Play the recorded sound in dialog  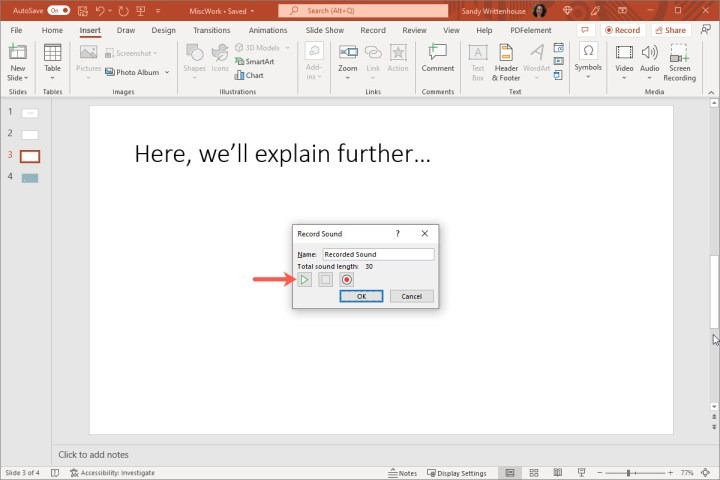click(304, 279)
